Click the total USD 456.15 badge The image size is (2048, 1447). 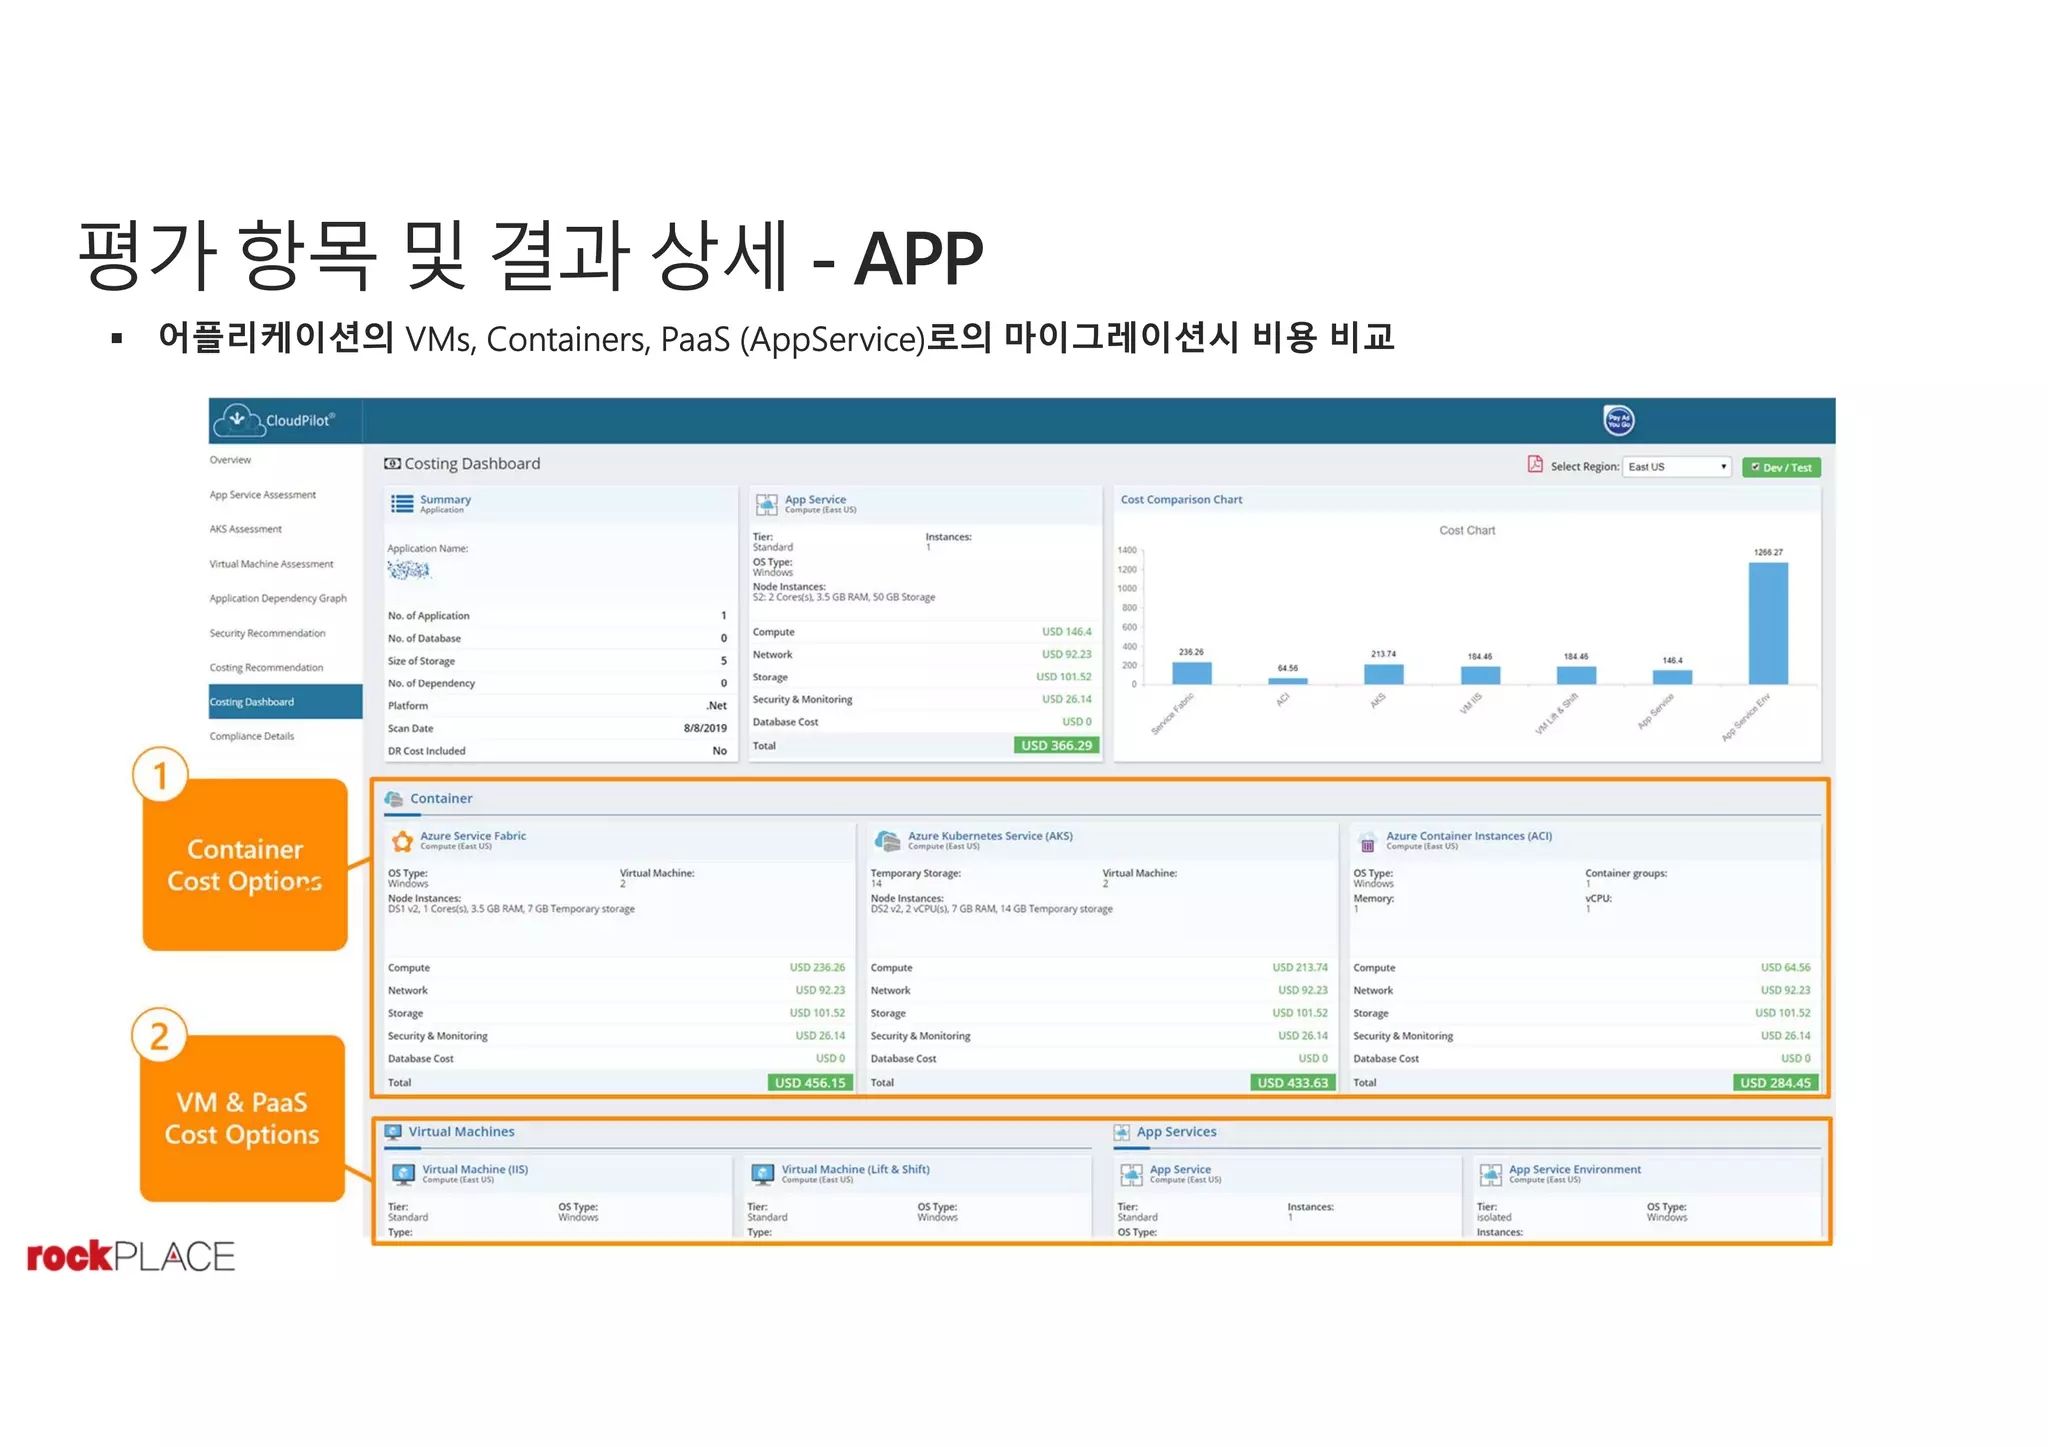click(810, 1082)
